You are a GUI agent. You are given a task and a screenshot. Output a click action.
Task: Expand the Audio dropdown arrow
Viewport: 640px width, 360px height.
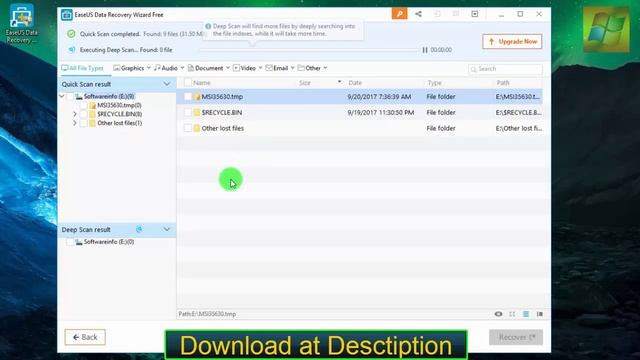pos(182,68)
